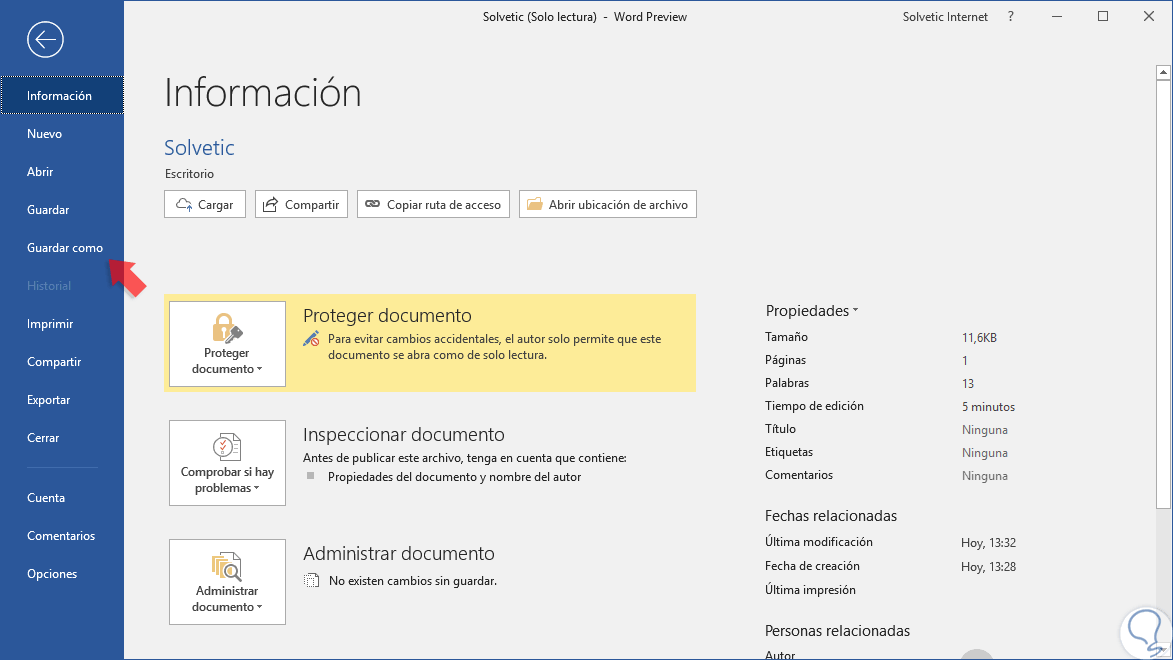Select Compartir in the left sidebar
This screenshot has width=1173, height=660.
coord(62,362)
